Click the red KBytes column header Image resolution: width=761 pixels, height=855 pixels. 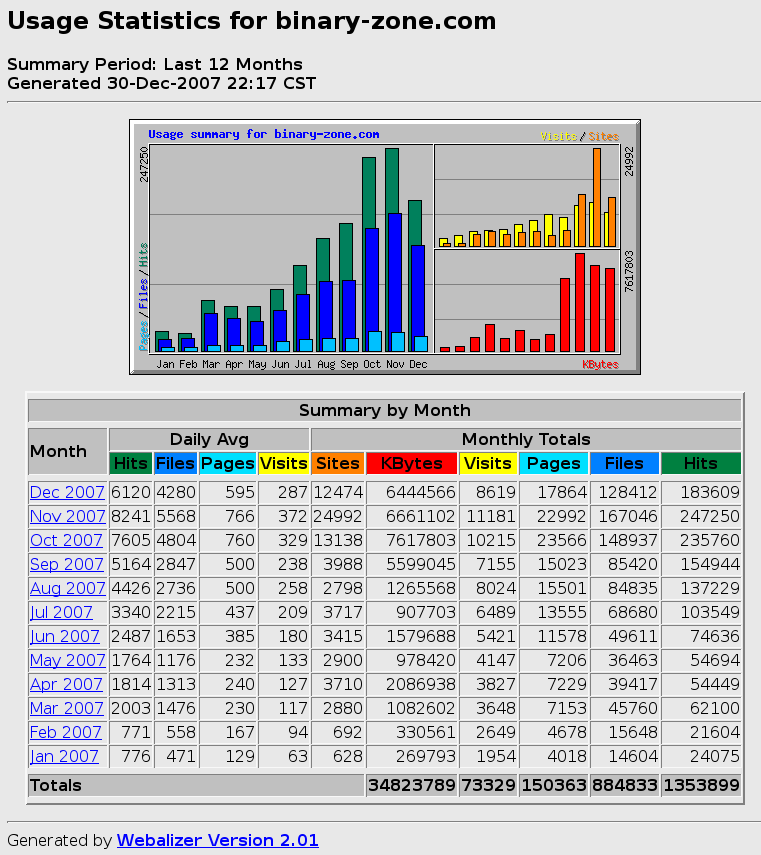click(x=412, y=463)
